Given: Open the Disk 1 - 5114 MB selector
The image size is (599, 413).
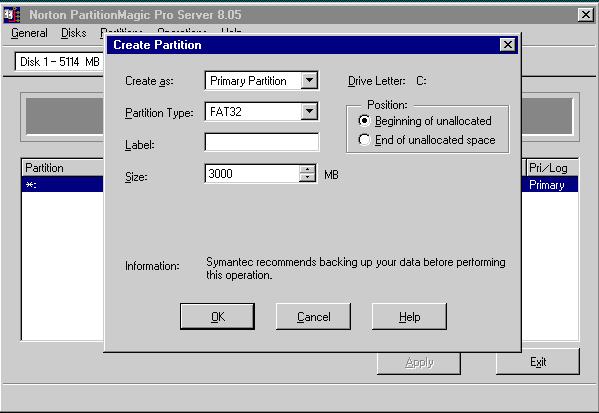Looking at the screenshot, I should [59, 62].
